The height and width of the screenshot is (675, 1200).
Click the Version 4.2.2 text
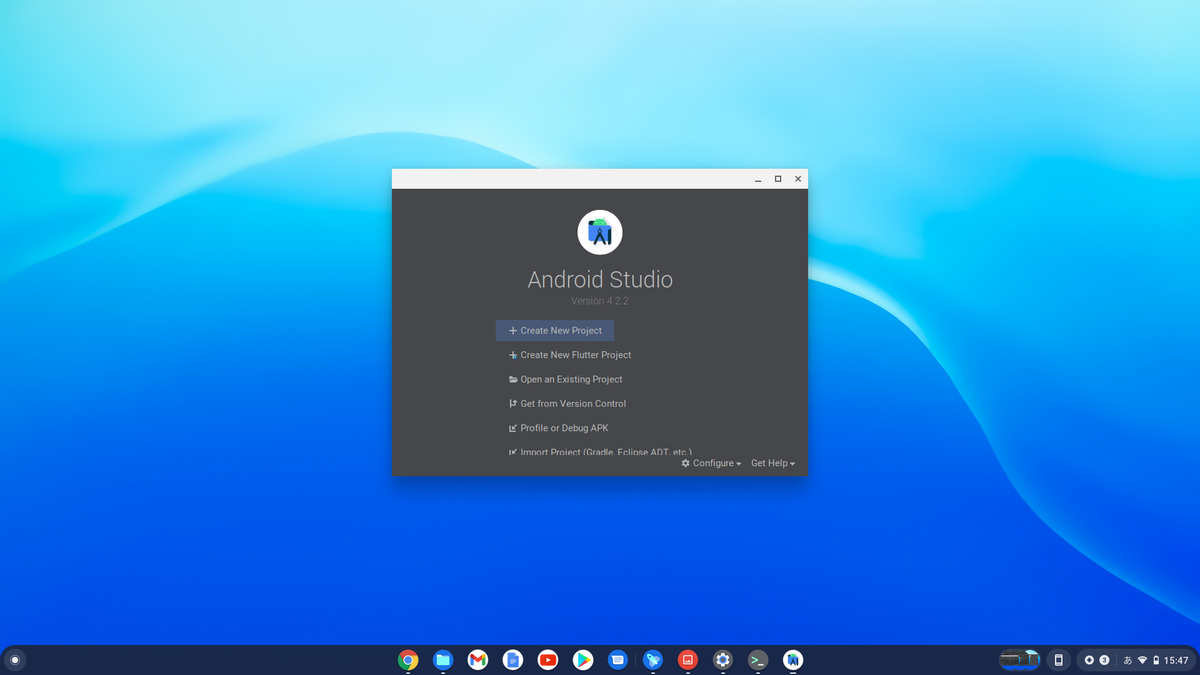600,301
